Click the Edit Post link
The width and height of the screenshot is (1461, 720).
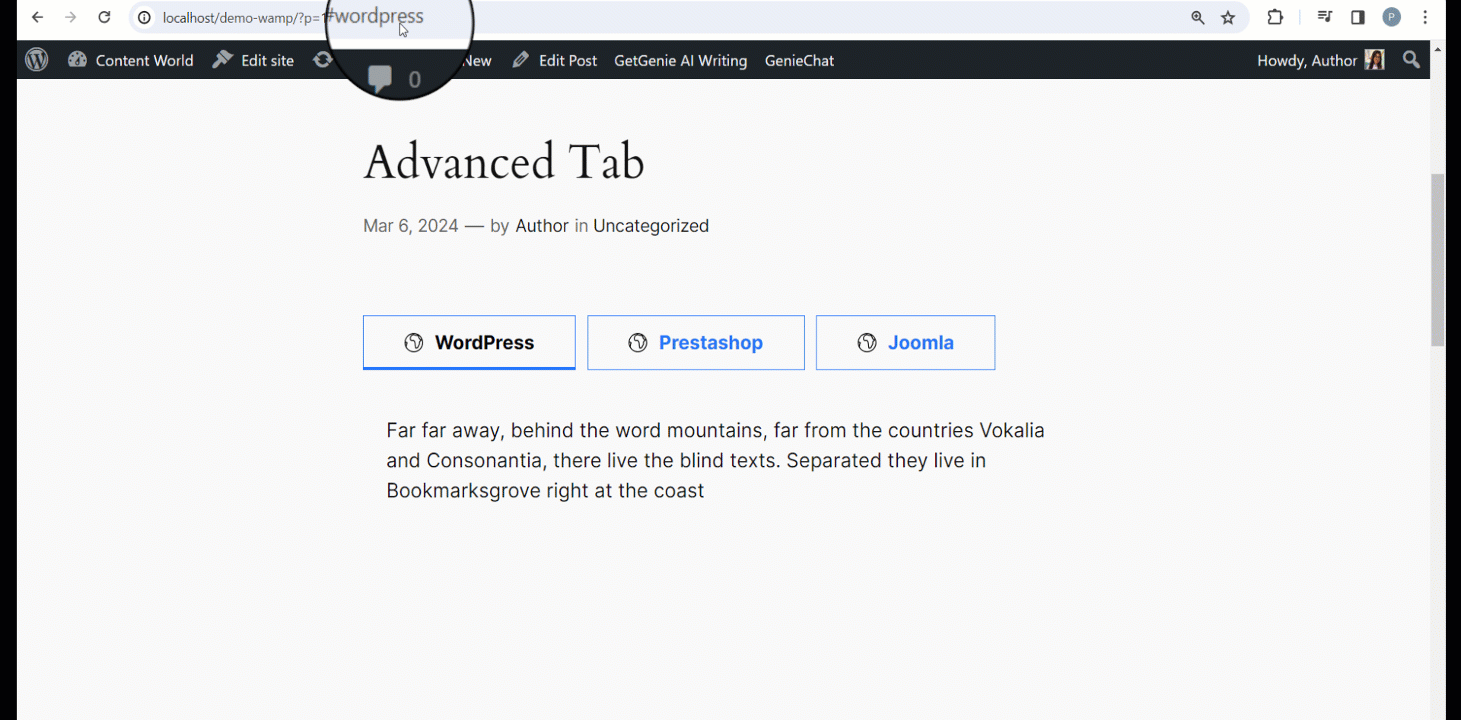(554, 60)
